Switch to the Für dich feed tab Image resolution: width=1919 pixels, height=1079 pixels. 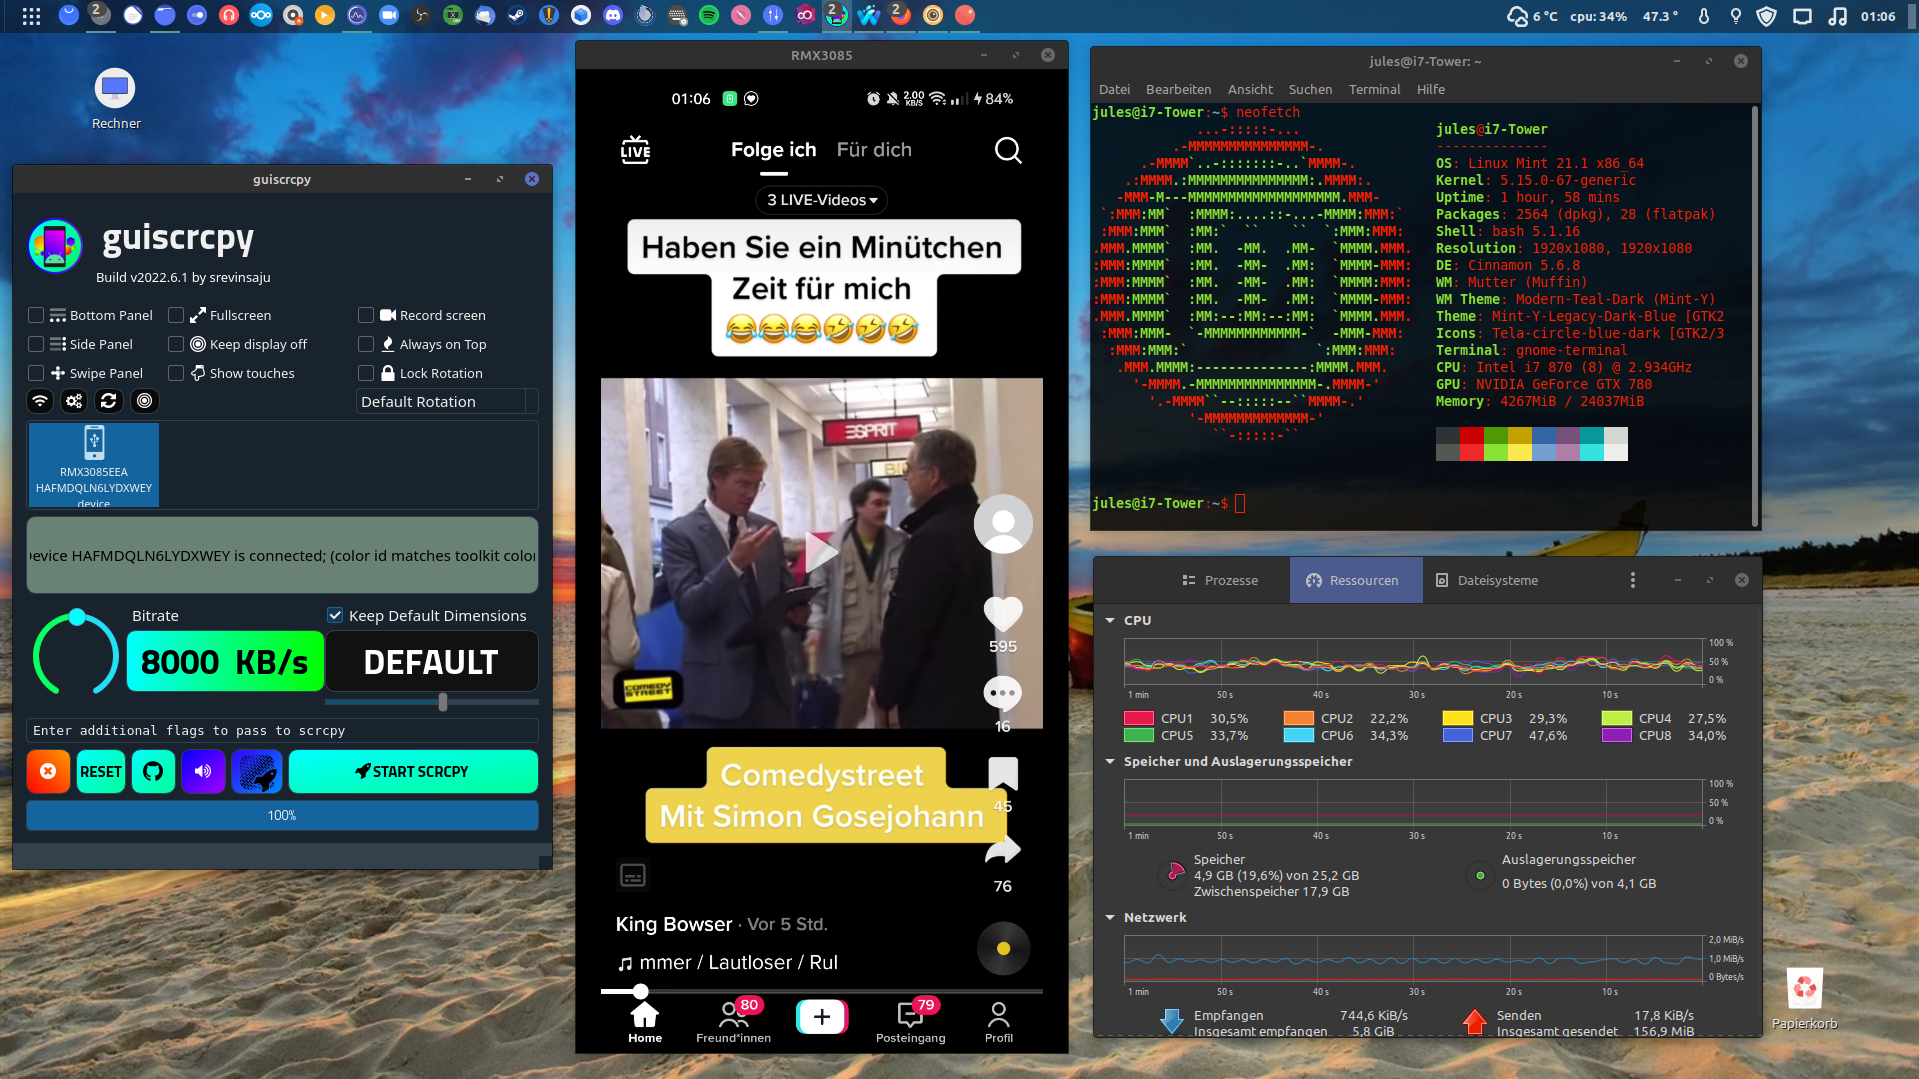[874, 150]
